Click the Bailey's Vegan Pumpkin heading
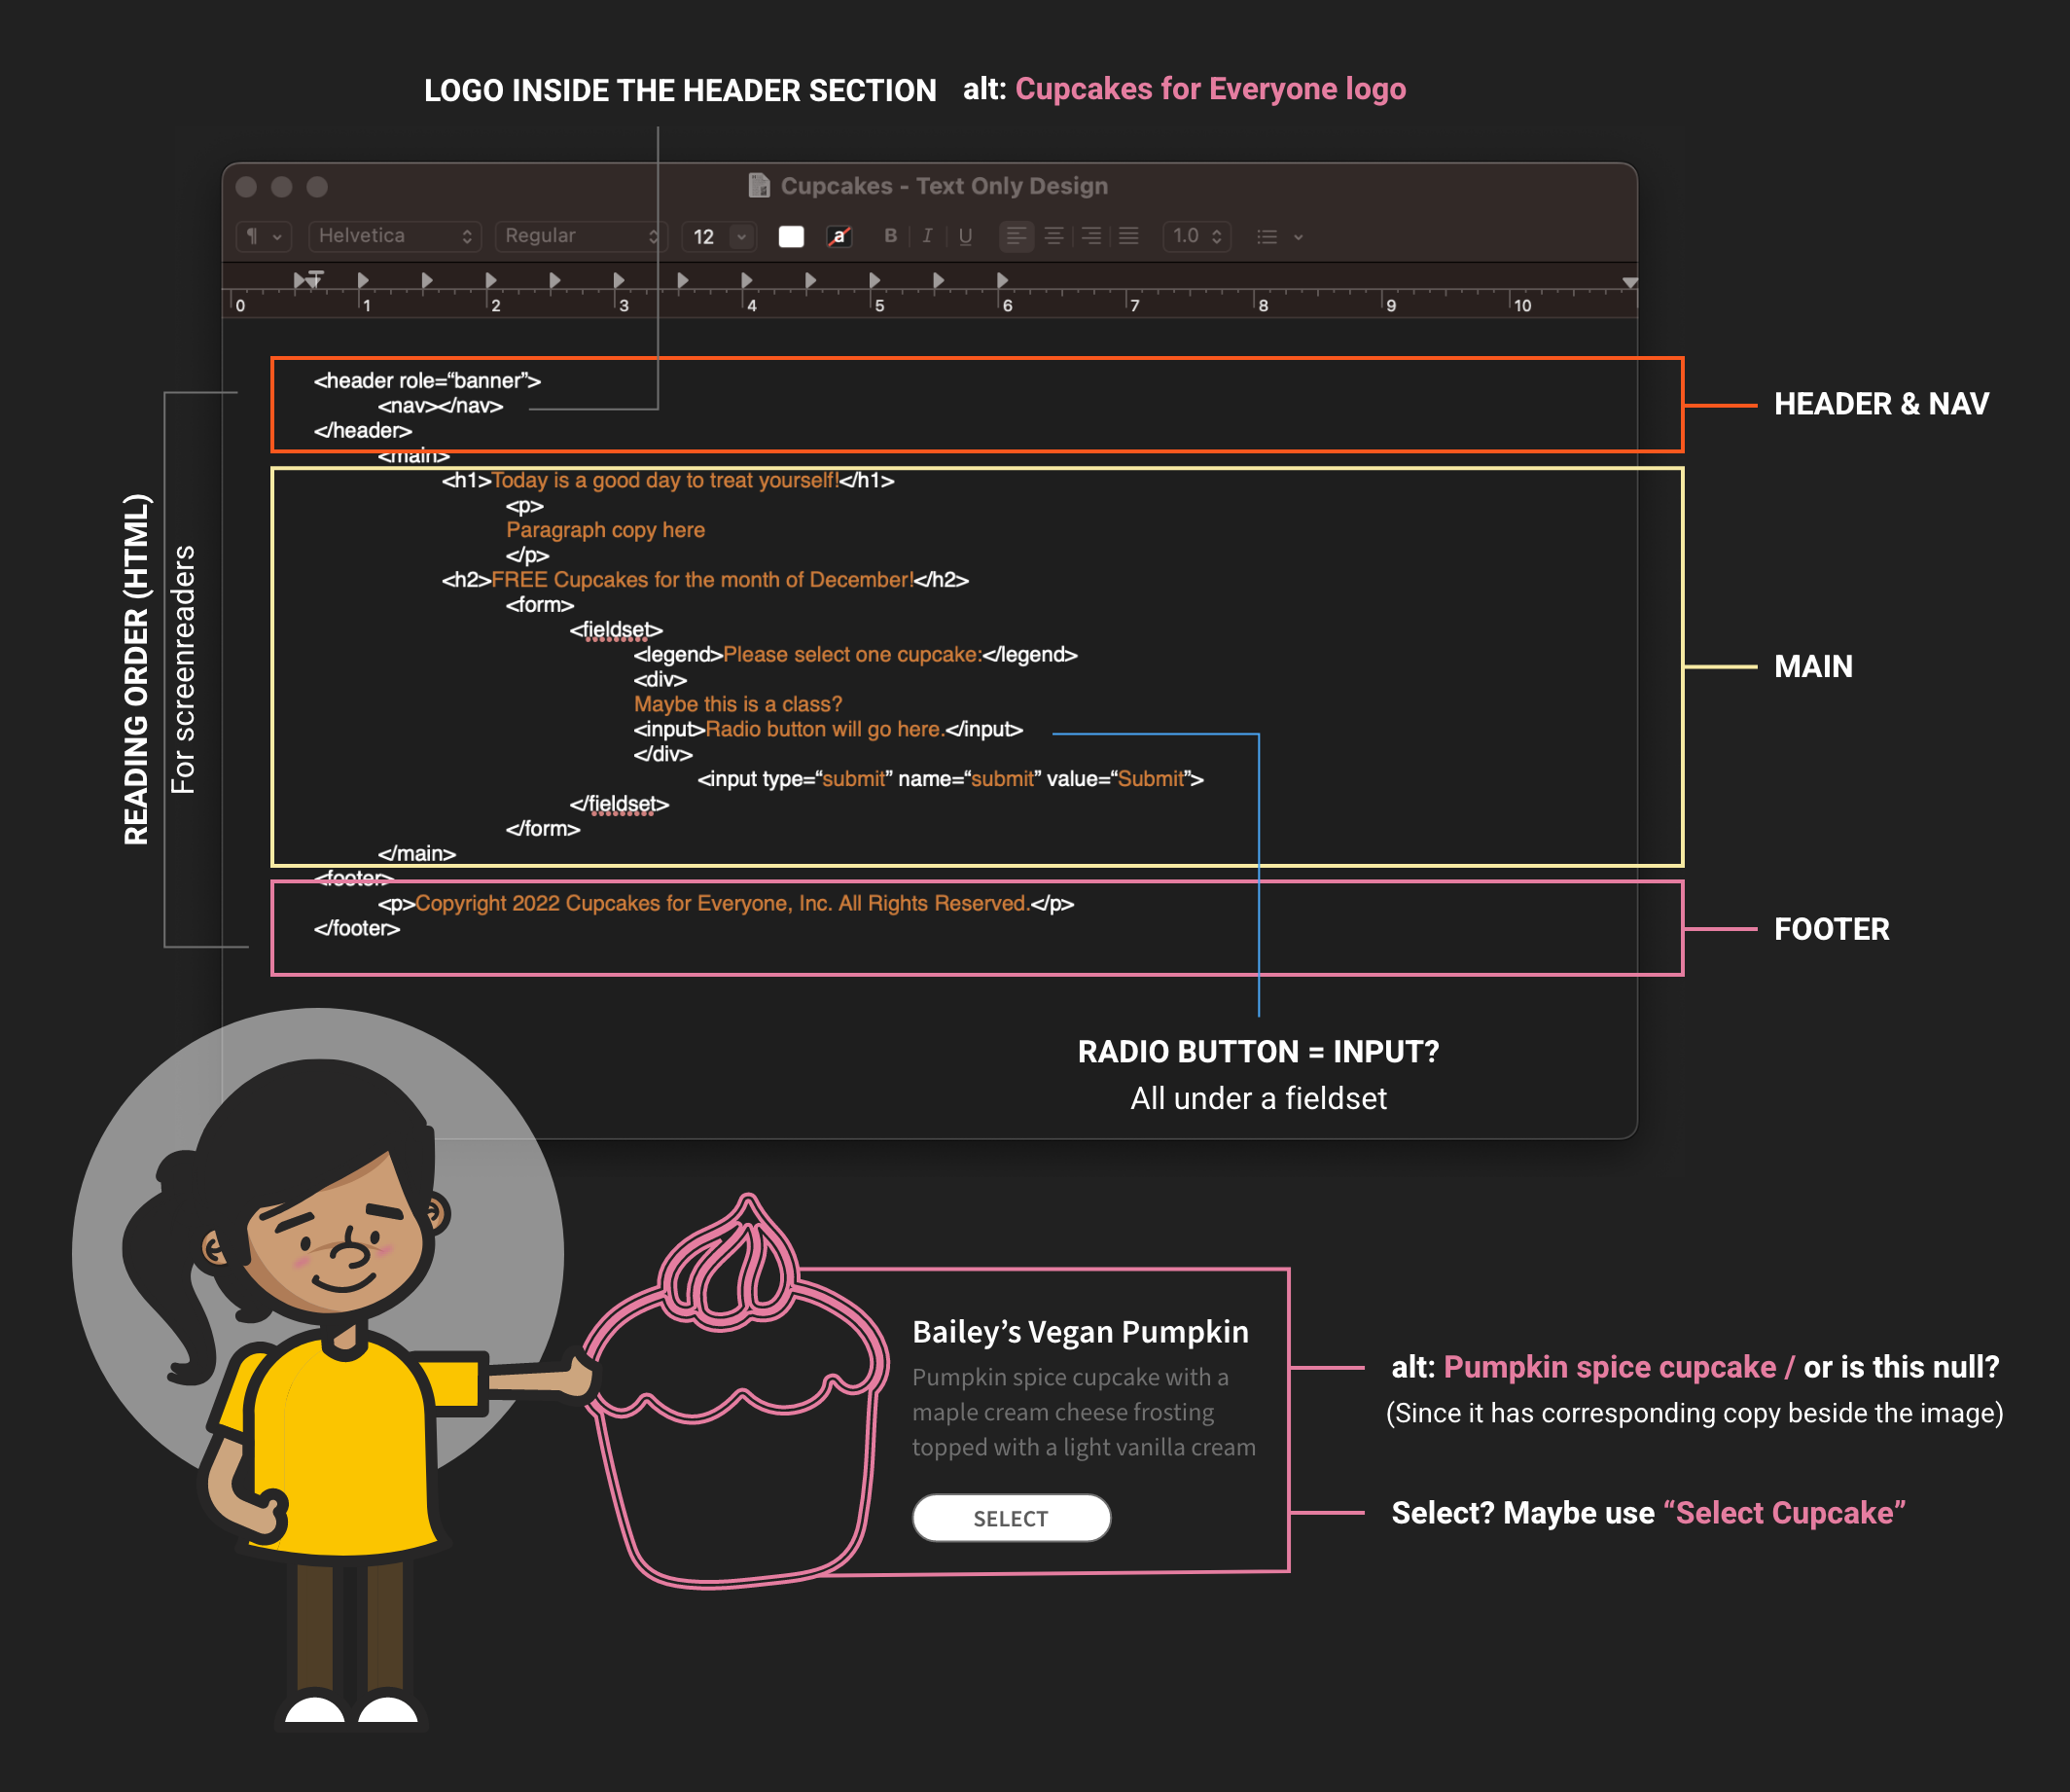Image resolution: width=2070 pixels, height=1792 pixels. tap(1080, 1332)
